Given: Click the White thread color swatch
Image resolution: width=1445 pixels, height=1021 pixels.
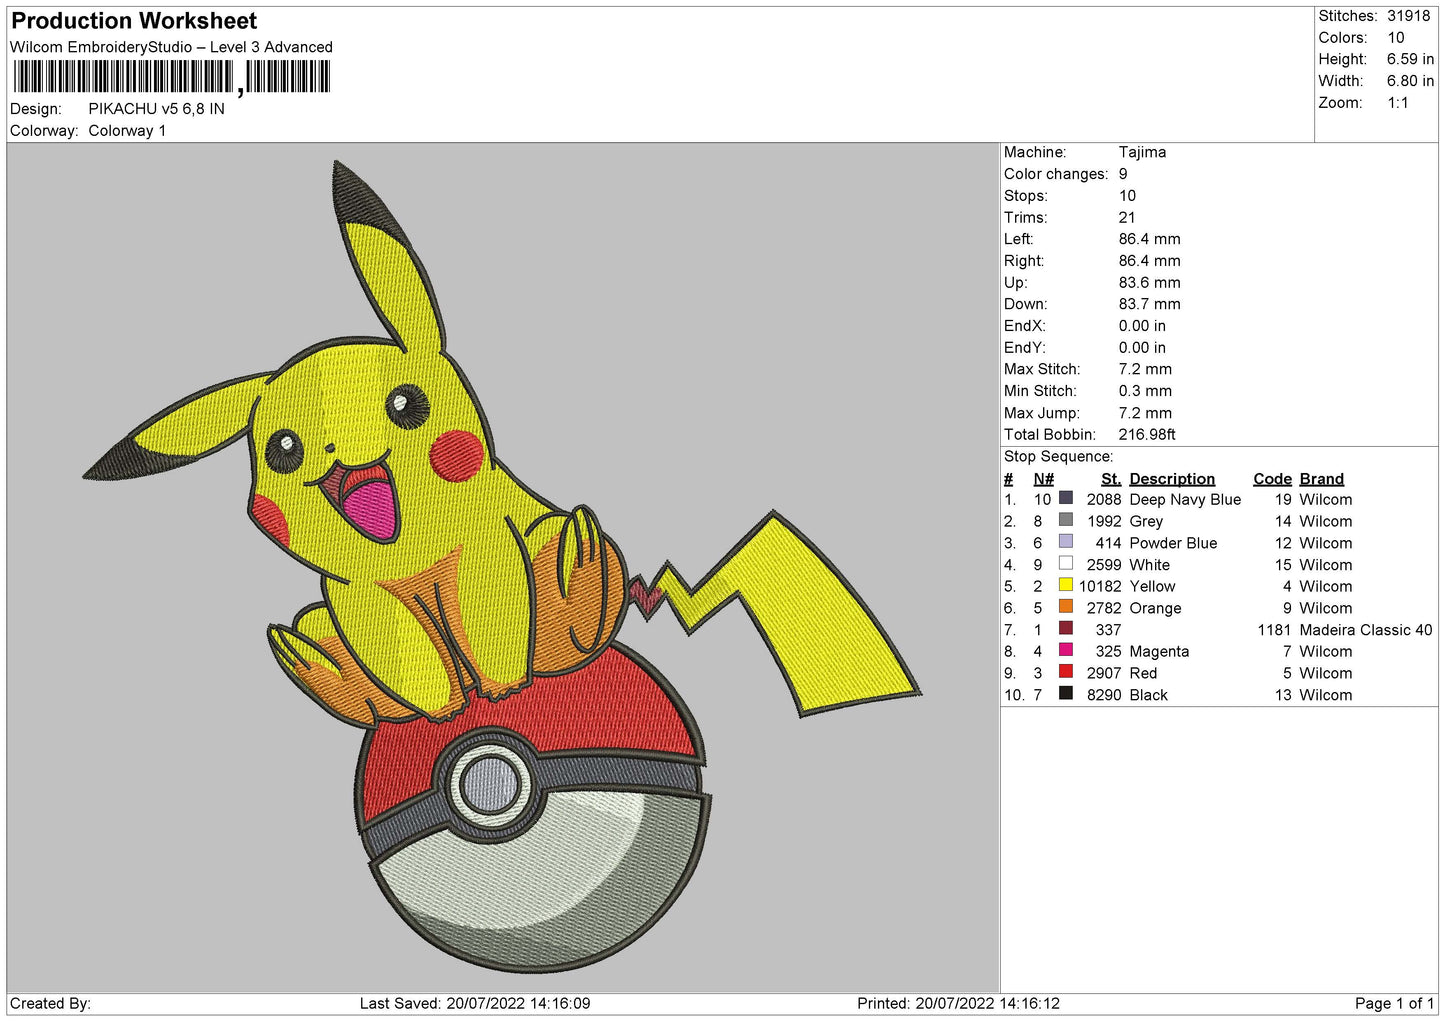Looking at the screenshot, I should (x=1066, y=564).
